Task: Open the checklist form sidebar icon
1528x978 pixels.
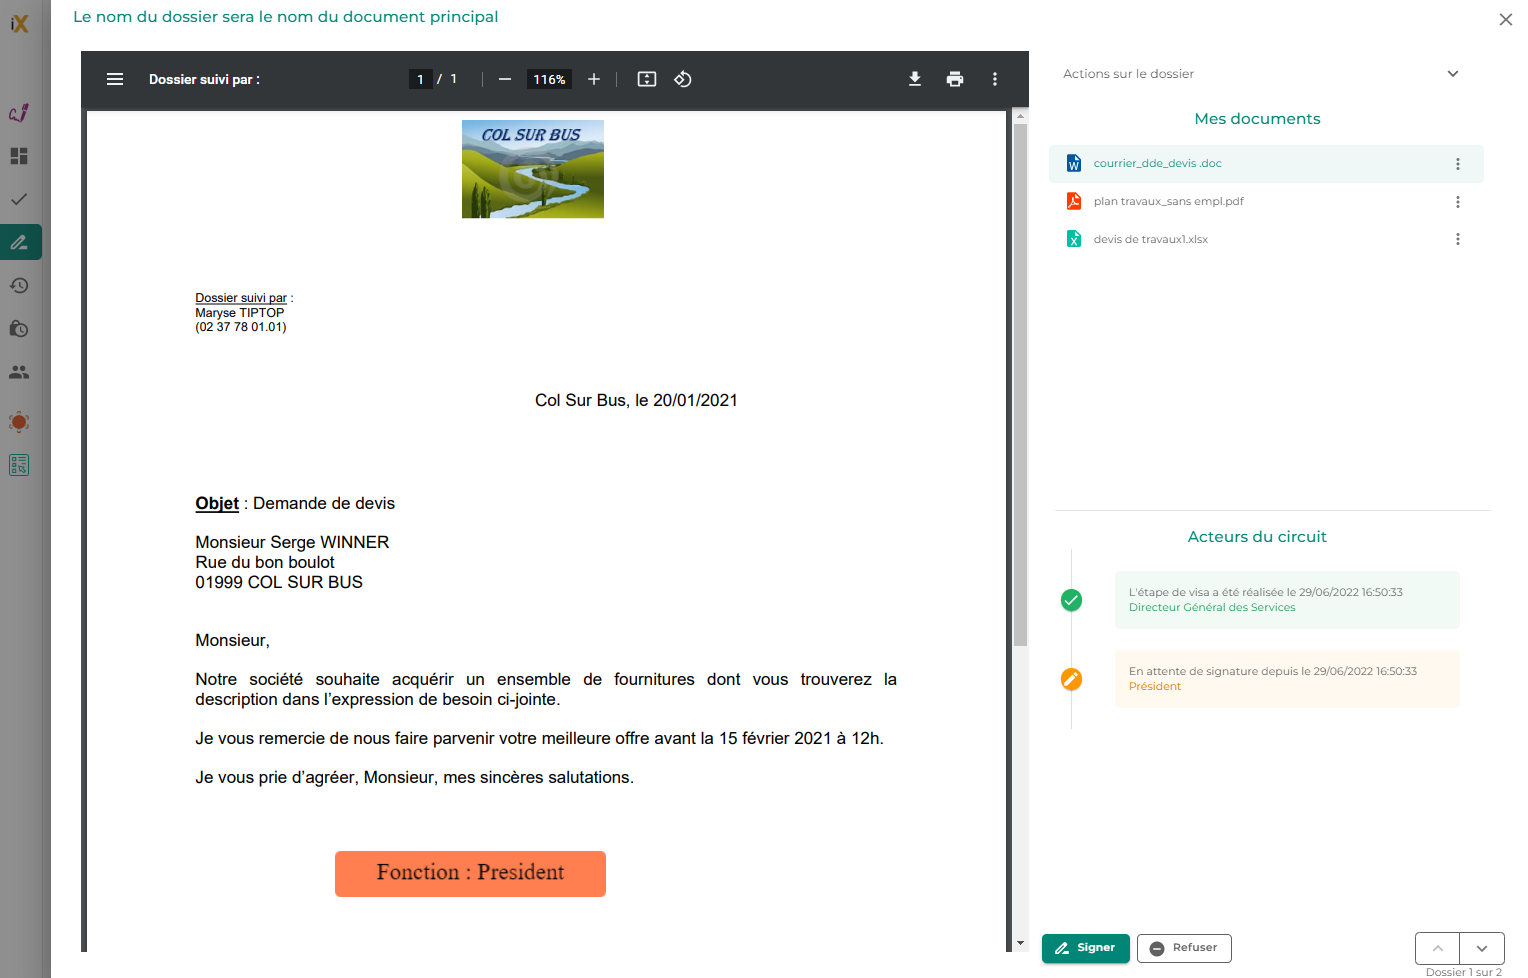Action: pyautogui.click(x=19, y=465)
